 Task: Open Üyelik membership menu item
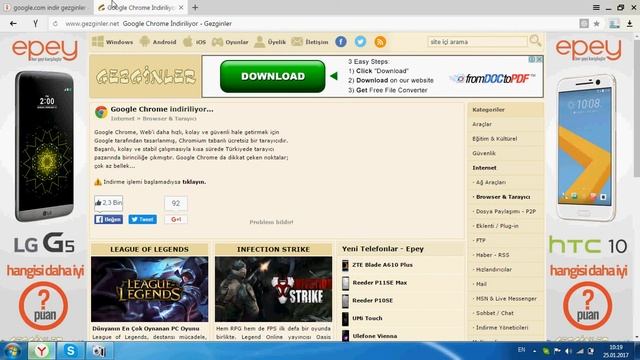270,42
